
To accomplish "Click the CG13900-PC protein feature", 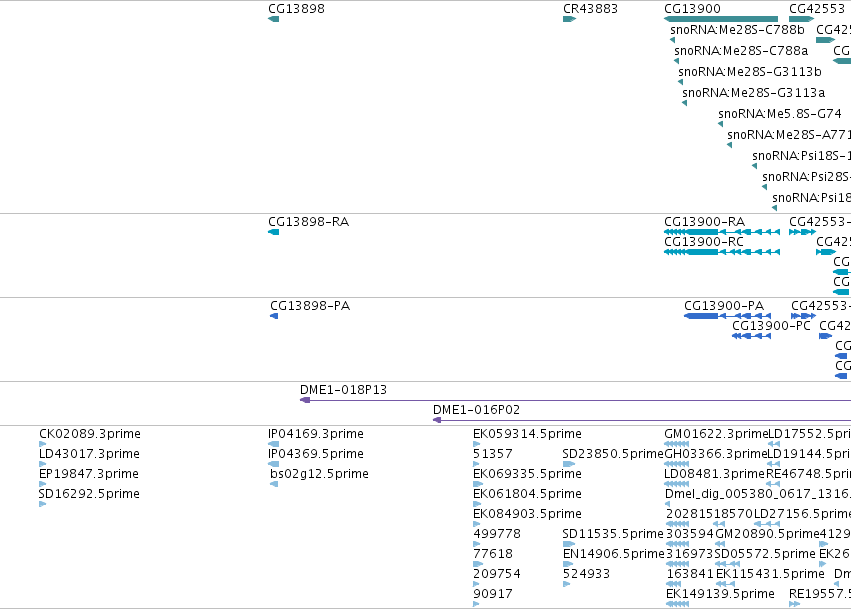I will tap(751, 336).
